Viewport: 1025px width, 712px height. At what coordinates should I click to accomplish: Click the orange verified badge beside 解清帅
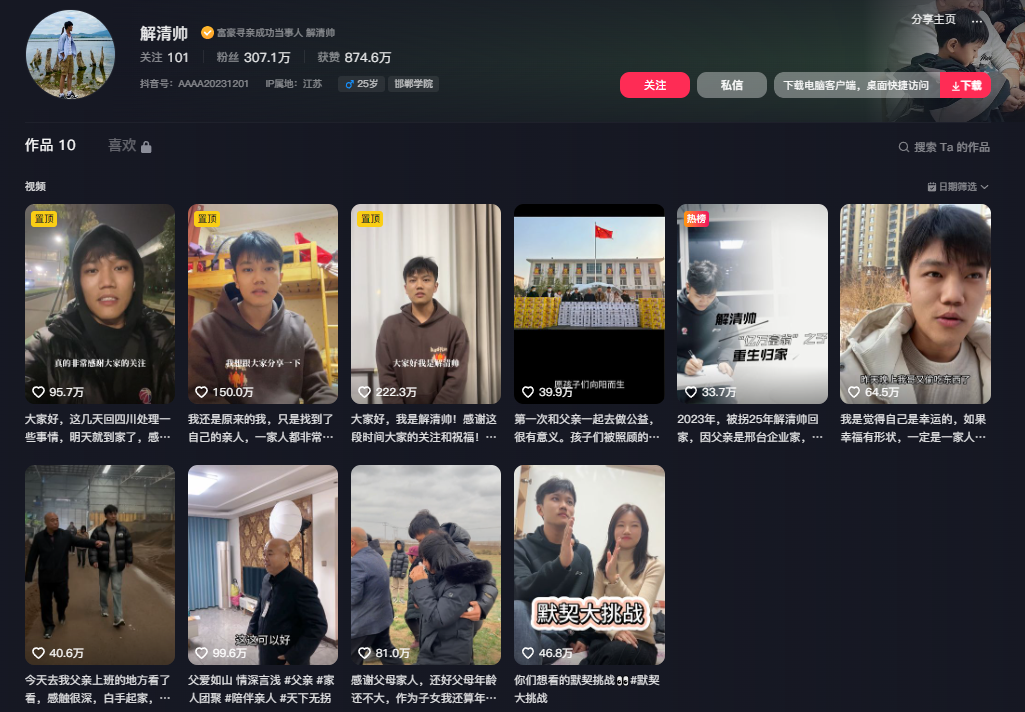[207, 33]
